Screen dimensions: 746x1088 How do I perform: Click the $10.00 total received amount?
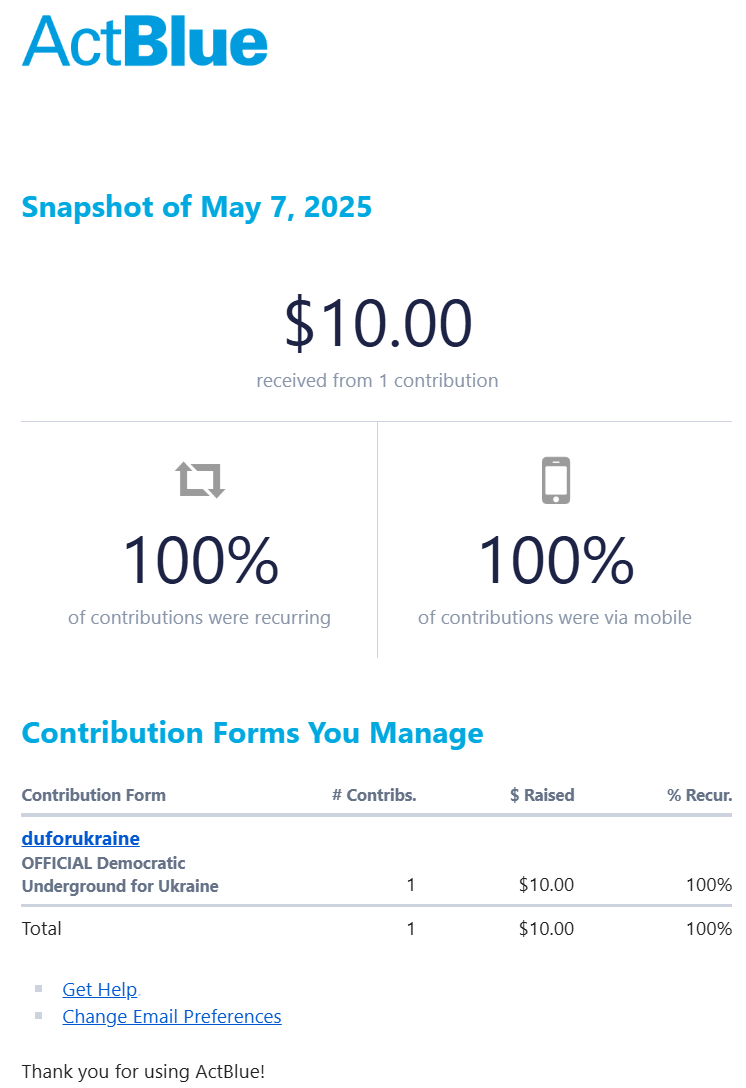click(378, 324)
